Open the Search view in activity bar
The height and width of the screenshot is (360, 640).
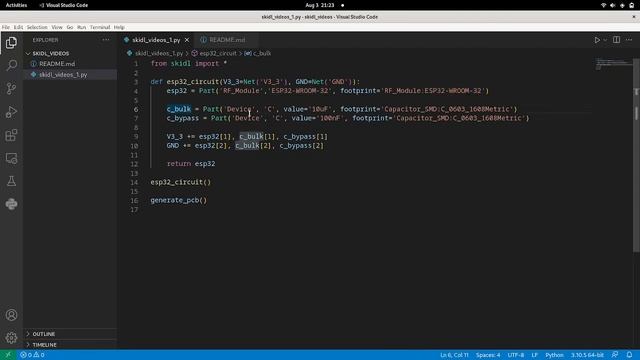11,65
